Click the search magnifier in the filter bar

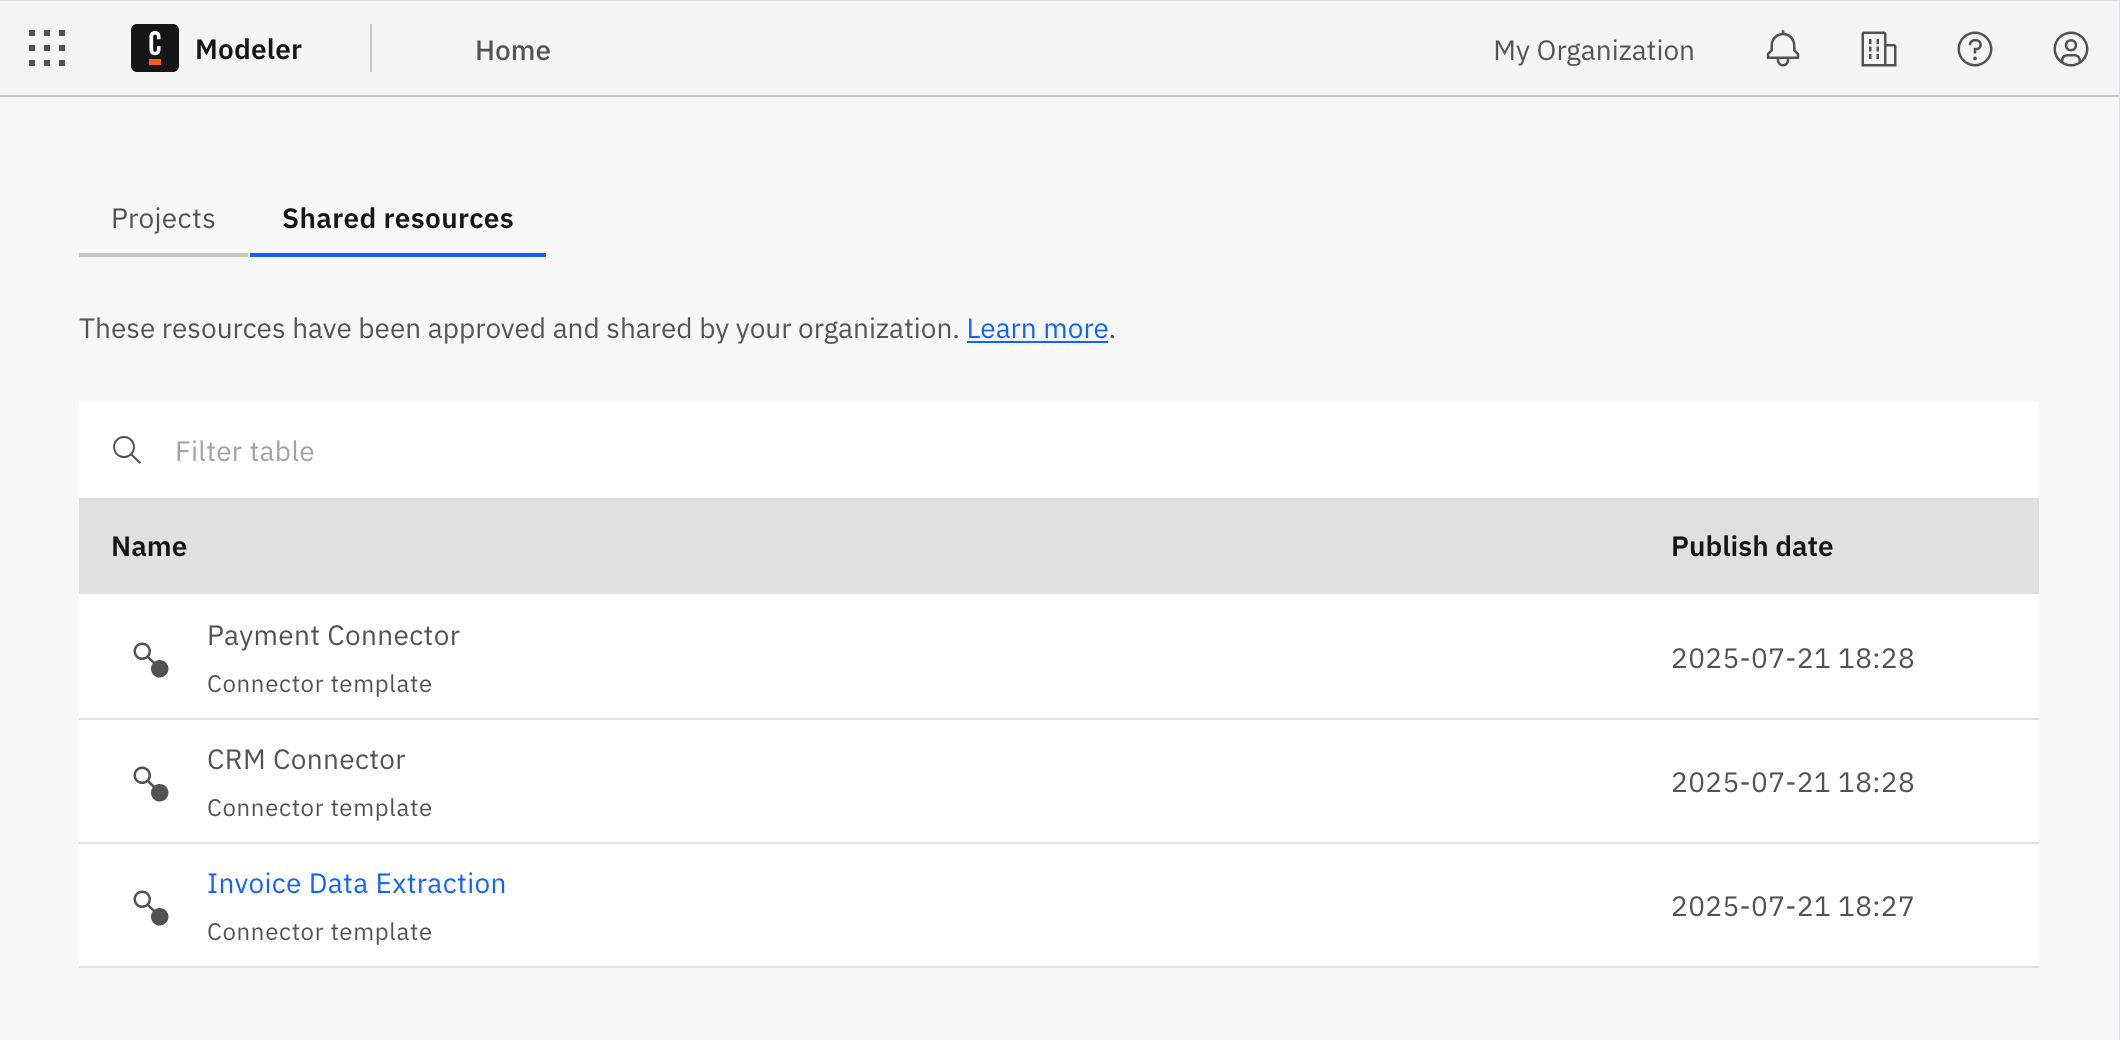(x=127, y=450)
